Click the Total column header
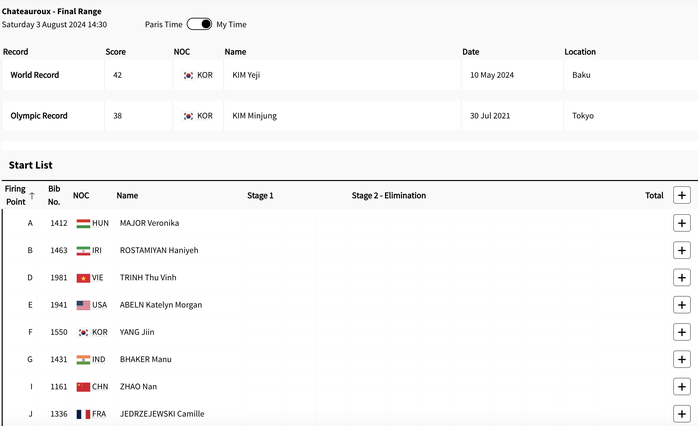The width and height of the screenshot is (698, 426). pyautogui.click(x=654, y=195)
